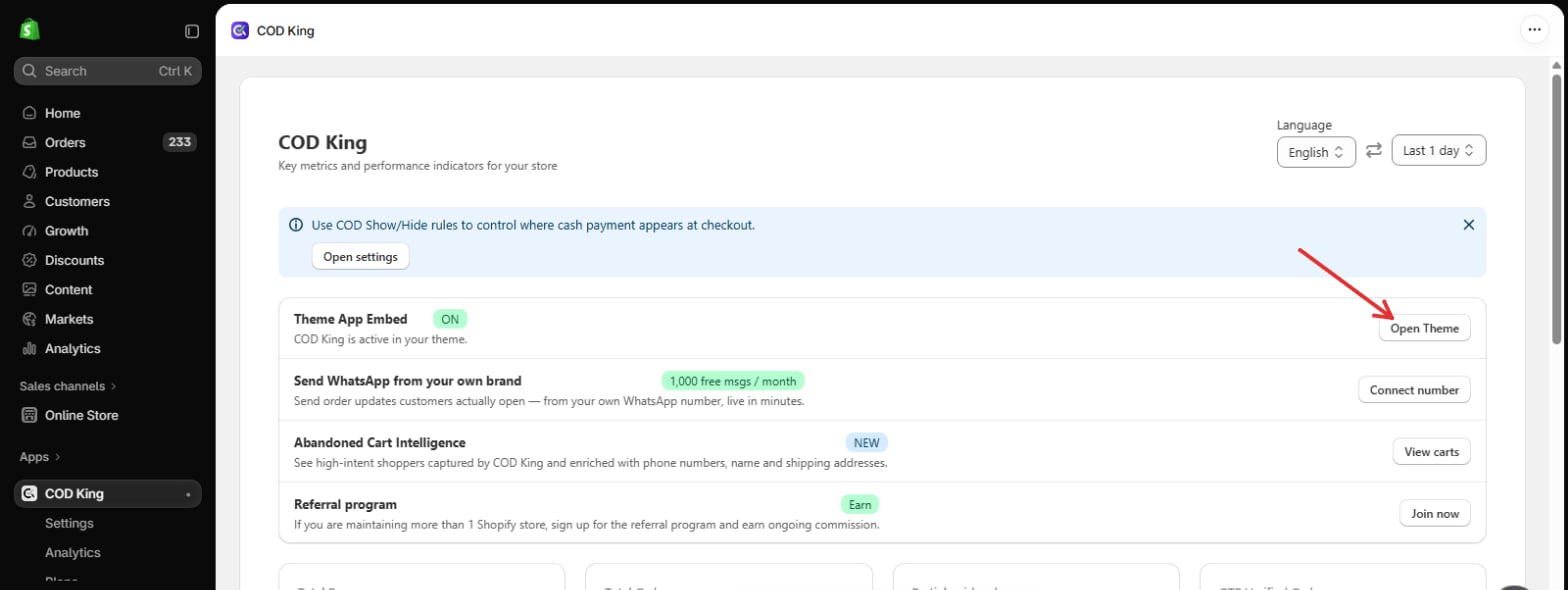Click the green ON status badge
1568x590 pixels.
tap(450, 319)
